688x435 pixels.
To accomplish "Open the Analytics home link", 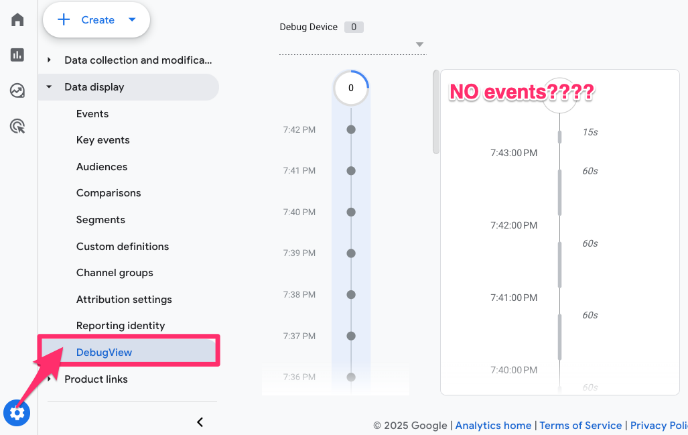I will pyautogui.click(x=493, y=425).
